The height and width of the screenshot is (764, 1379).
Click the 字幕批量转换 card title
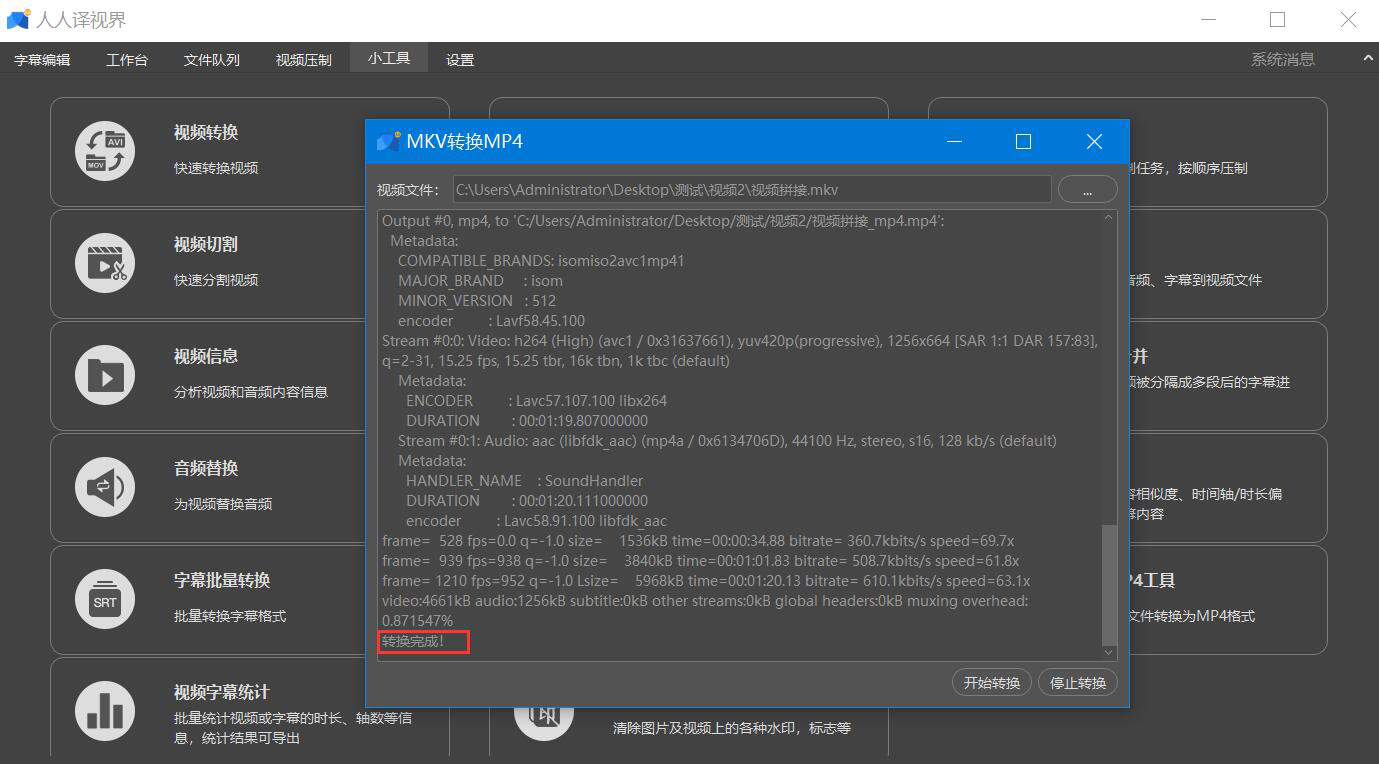coord(222,581)
